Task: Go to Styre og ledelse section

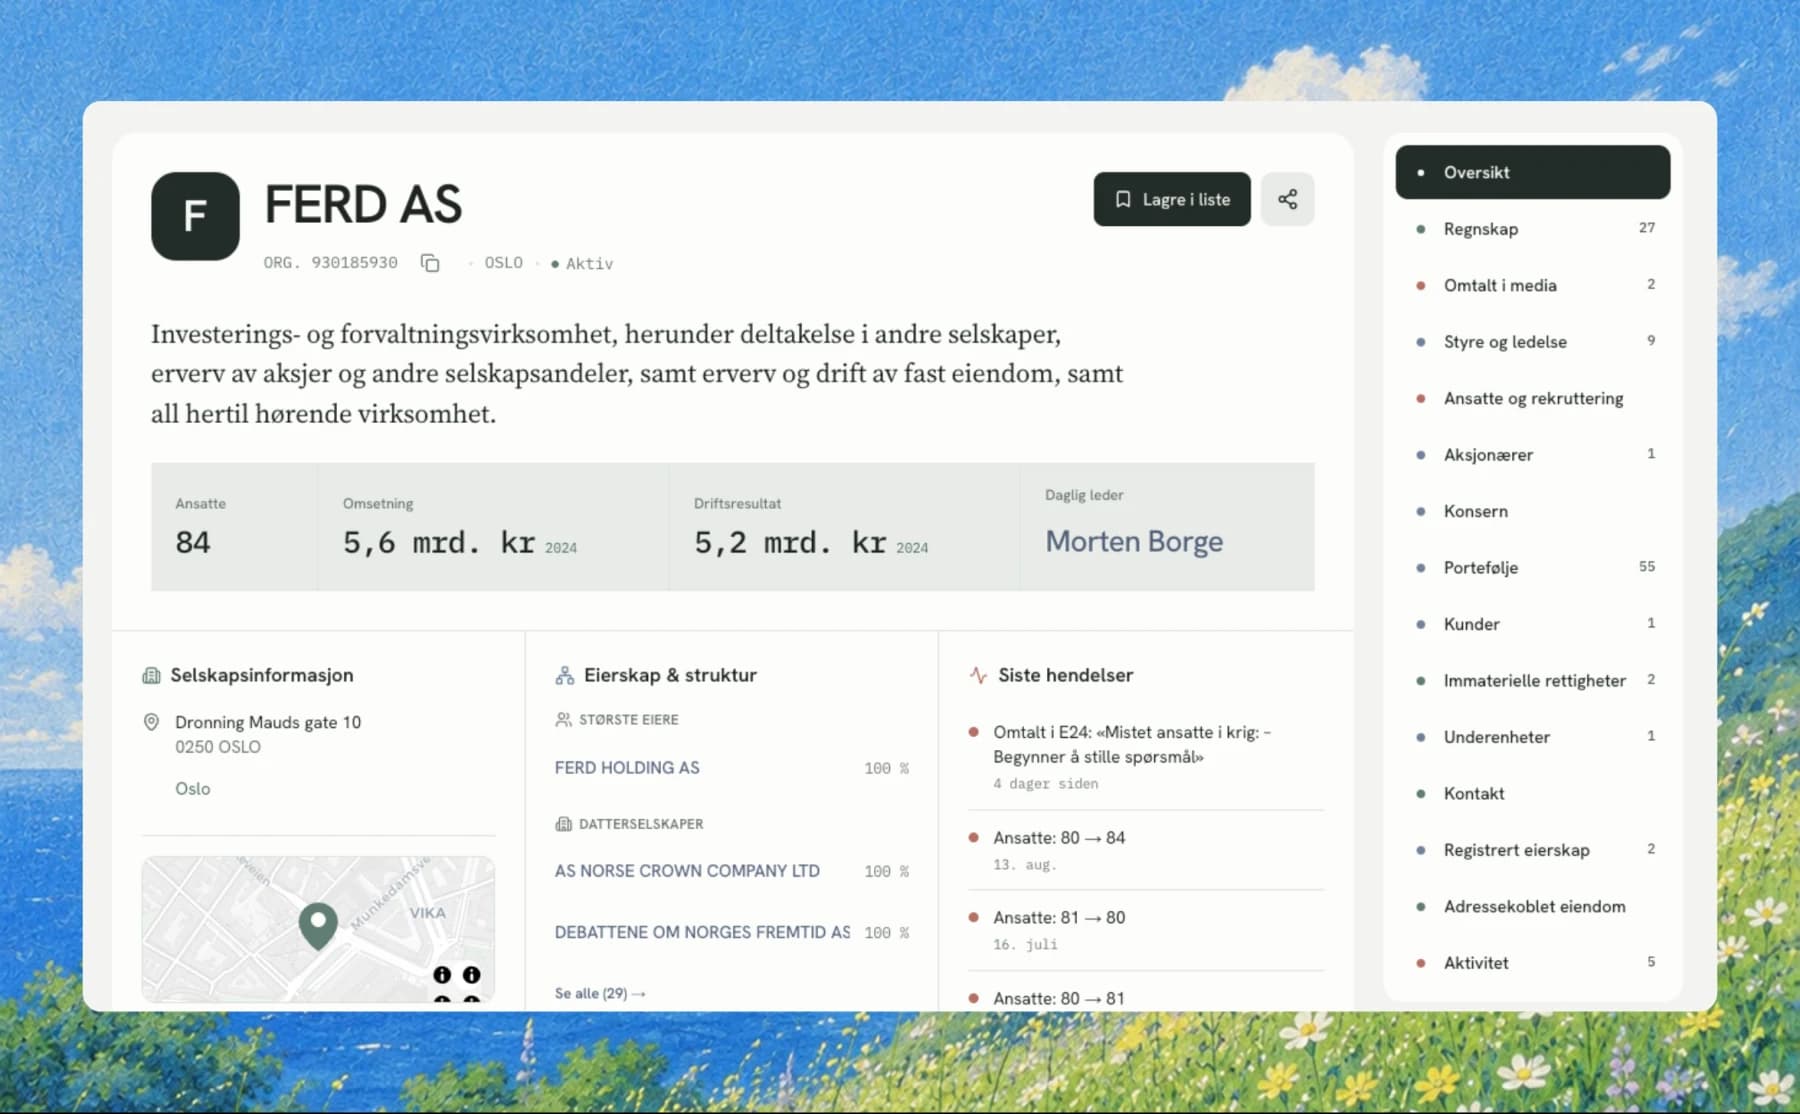Action: pyautogui.click(x=1533, y=342)
